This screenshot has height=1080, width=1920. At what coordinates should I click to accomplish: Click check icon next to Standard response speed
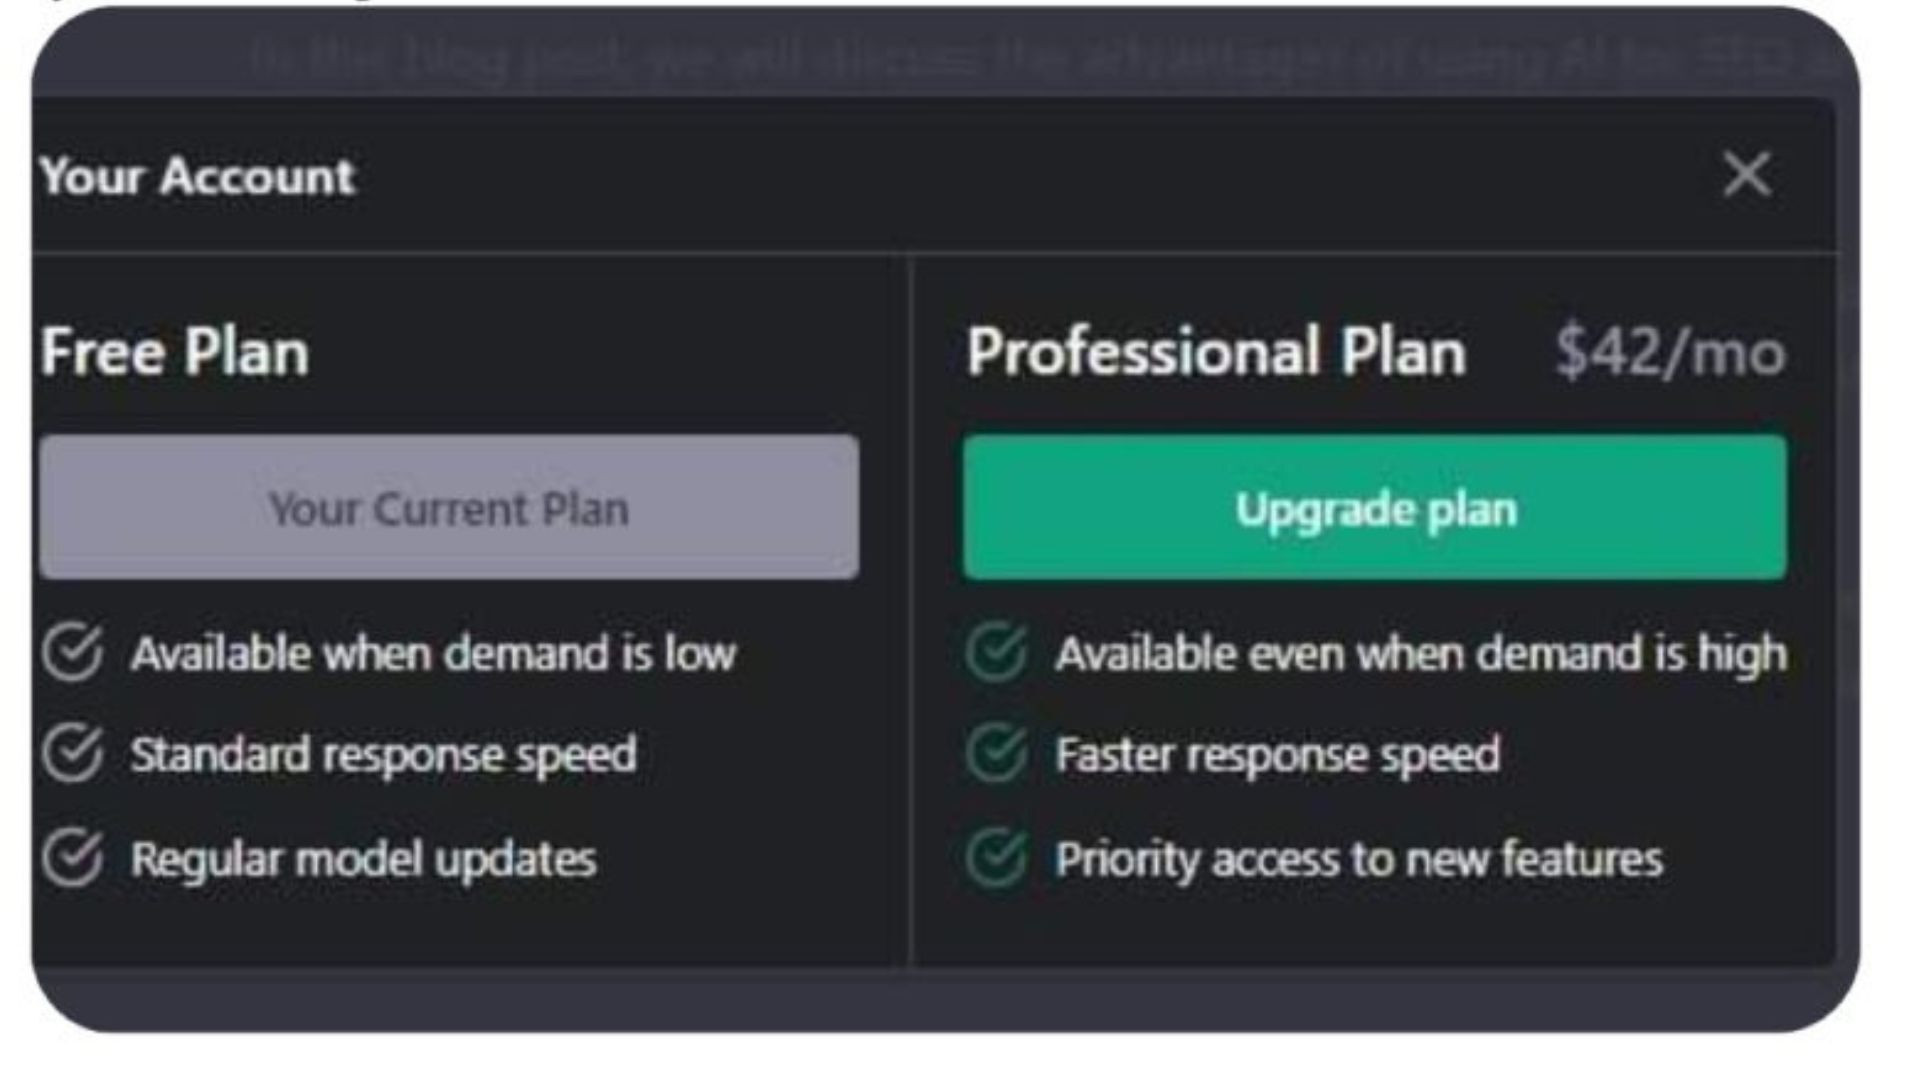[x=73, y=753]
